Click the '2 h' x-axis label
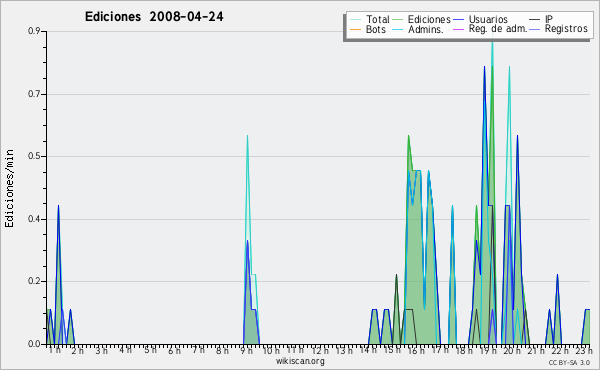The width and height of the screenshot is (600, 370). point(77,350)
